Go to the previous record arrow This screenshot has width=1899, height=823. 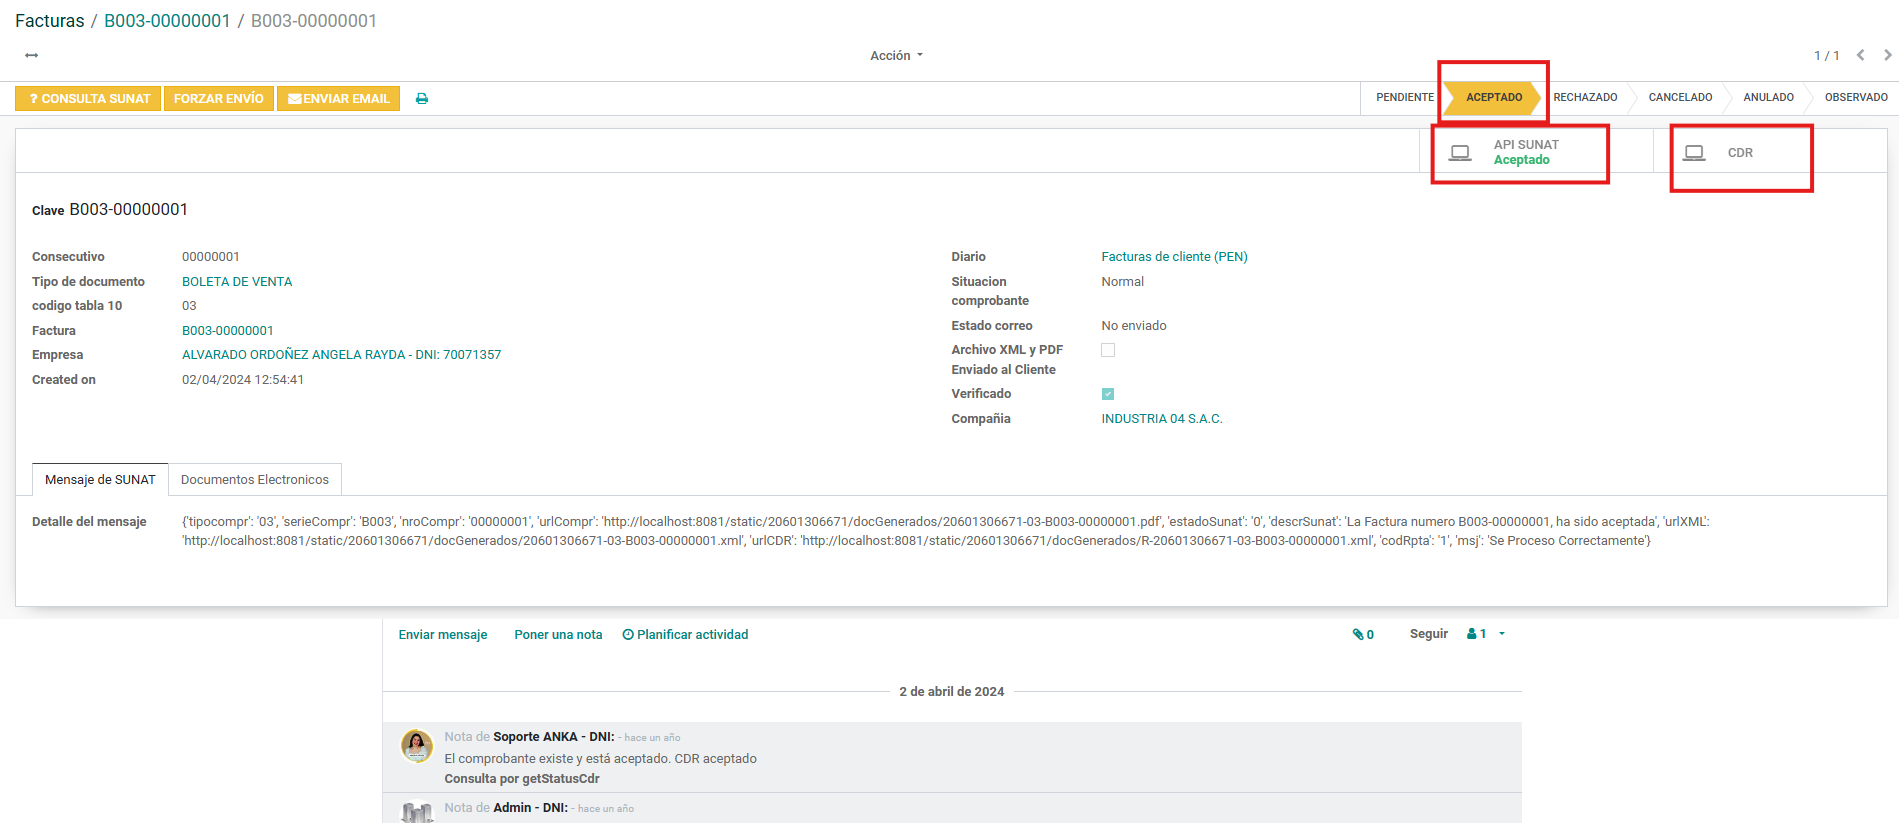click(1860, 56)
